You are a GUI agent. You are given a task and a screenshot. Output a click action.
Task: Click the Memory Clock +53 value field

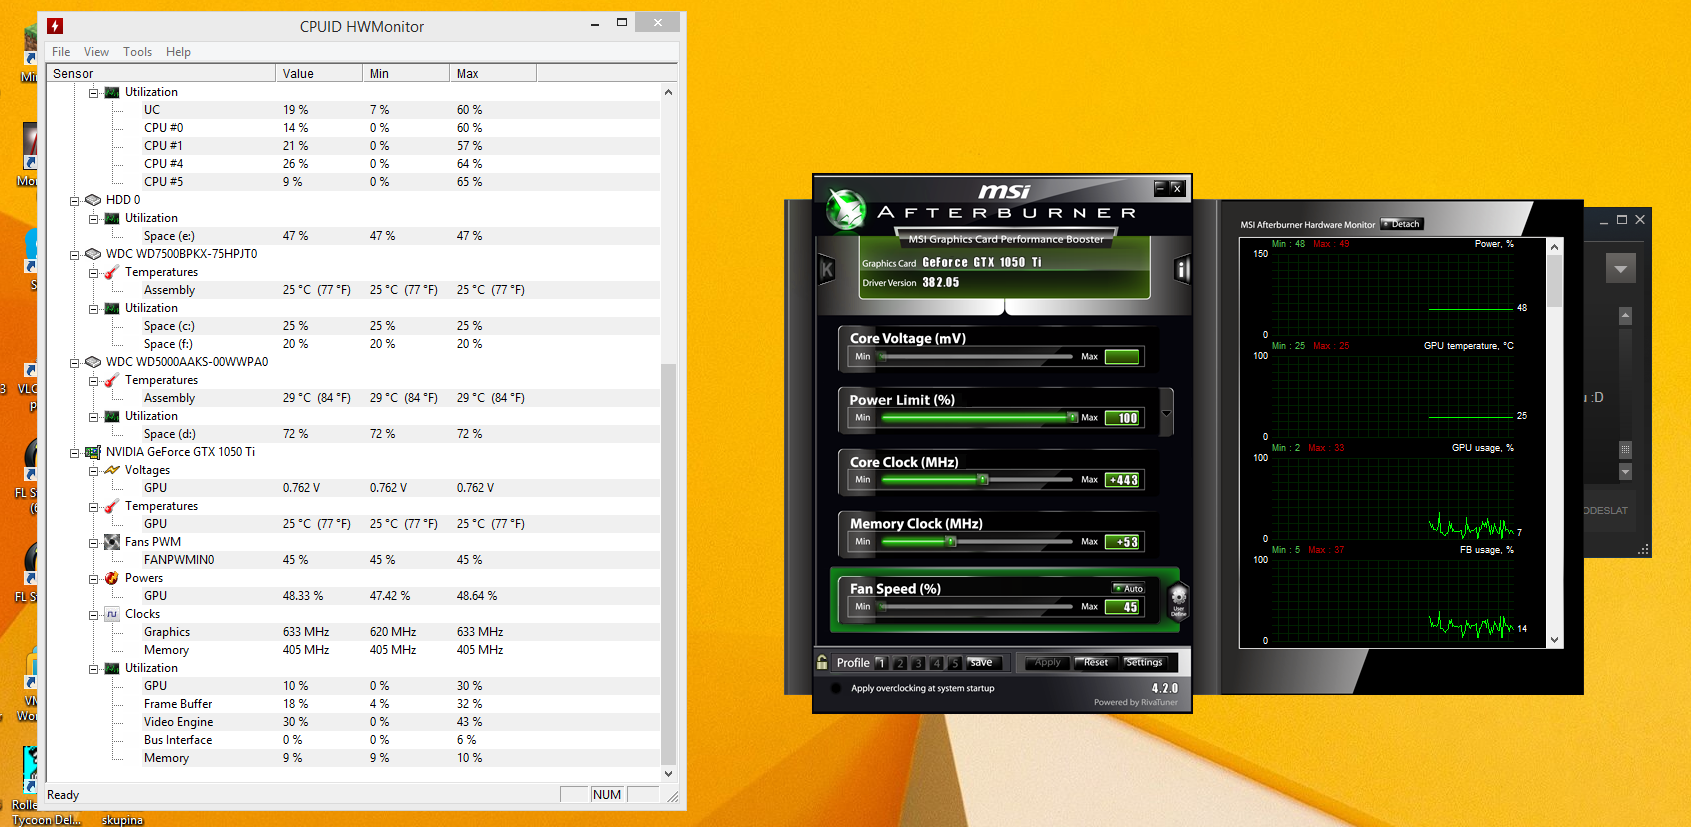click(1123, 542)
